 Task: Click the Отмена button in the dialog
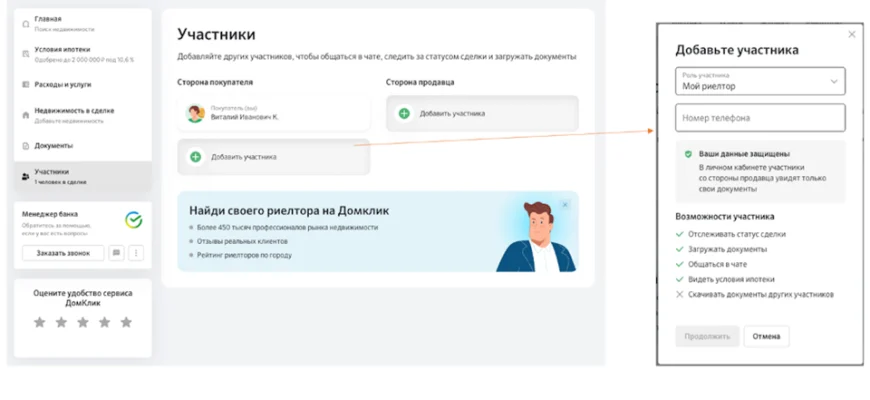click(x=766, y=336)
